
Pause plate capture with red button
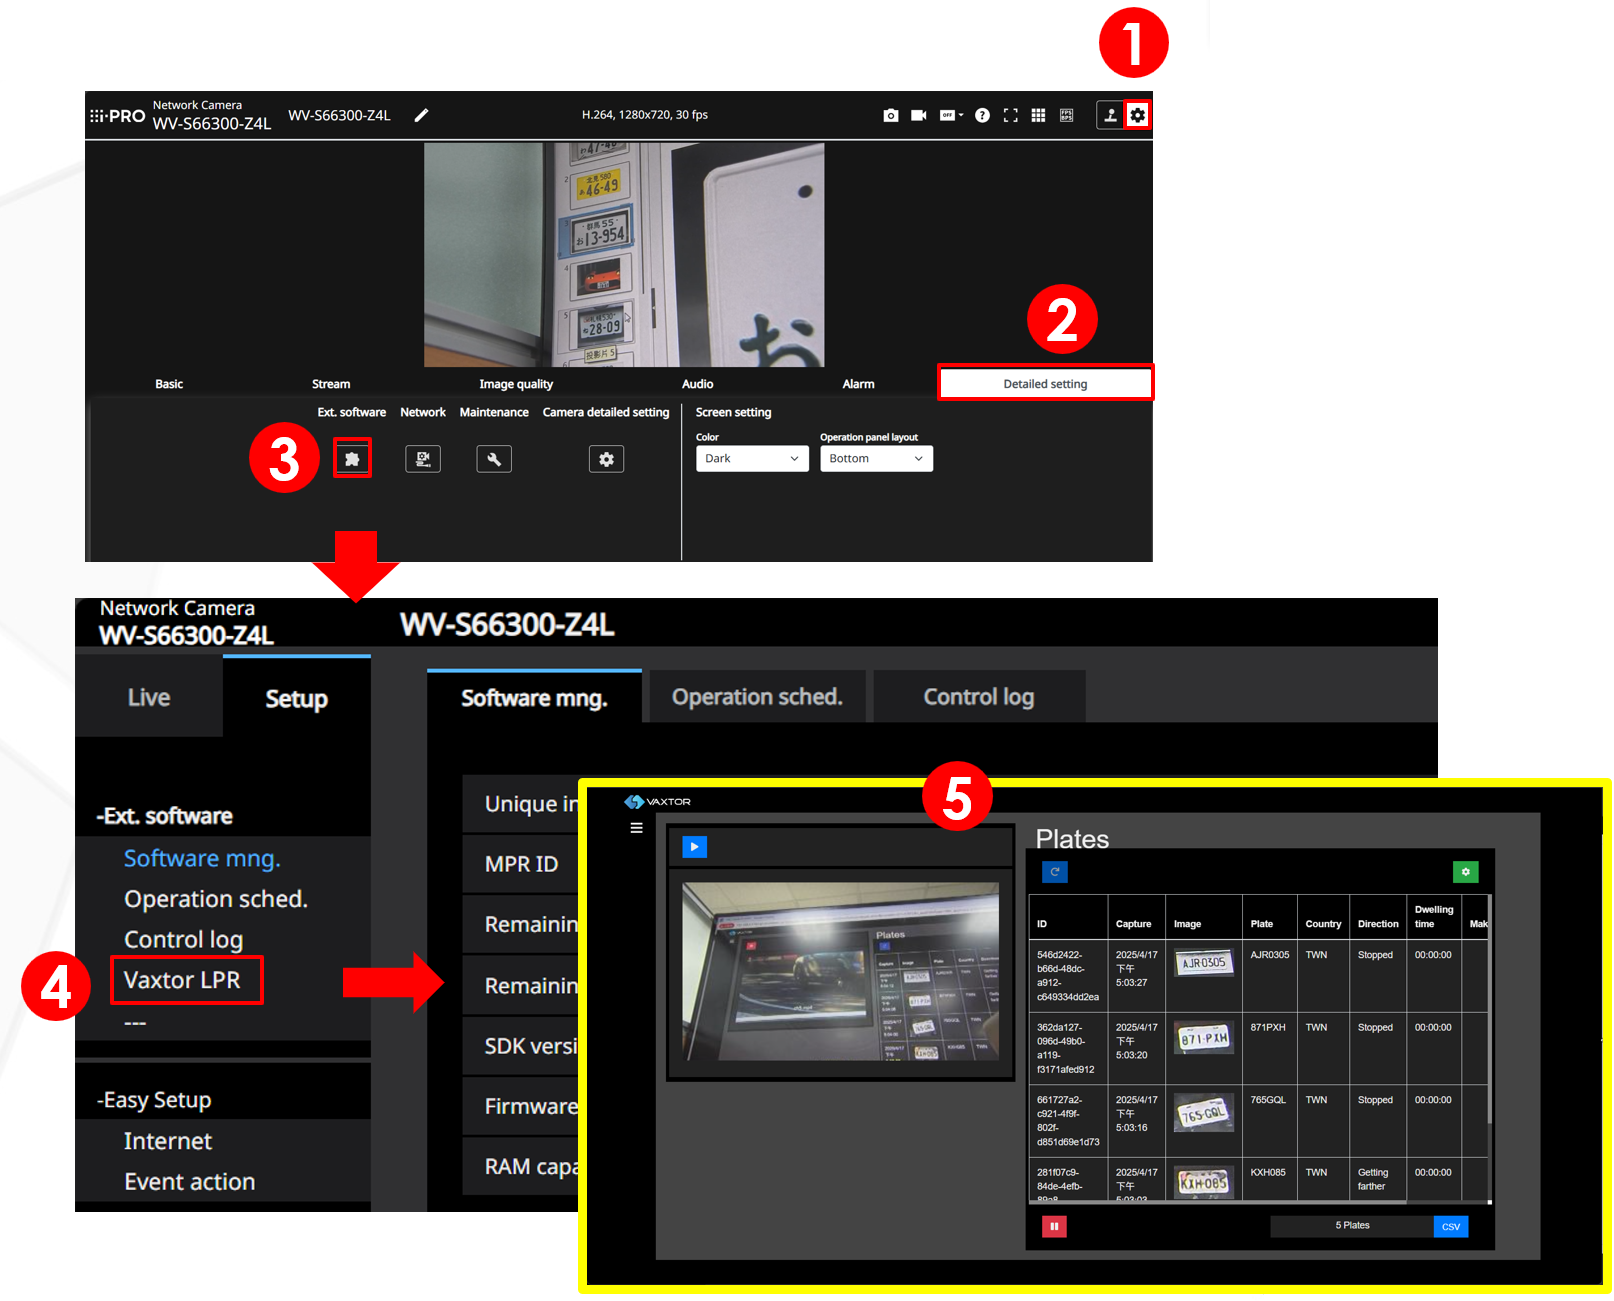coord(1054,1226)
